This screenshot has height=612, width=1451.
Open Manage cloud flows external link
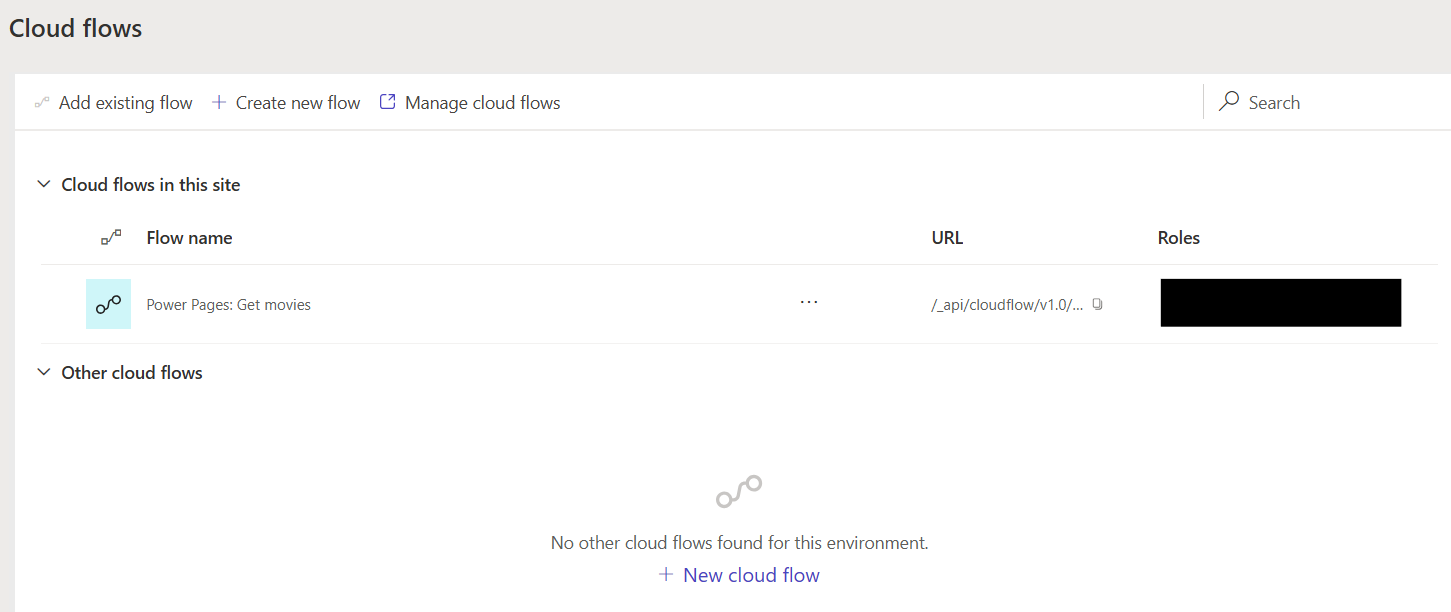click(470, 103)
